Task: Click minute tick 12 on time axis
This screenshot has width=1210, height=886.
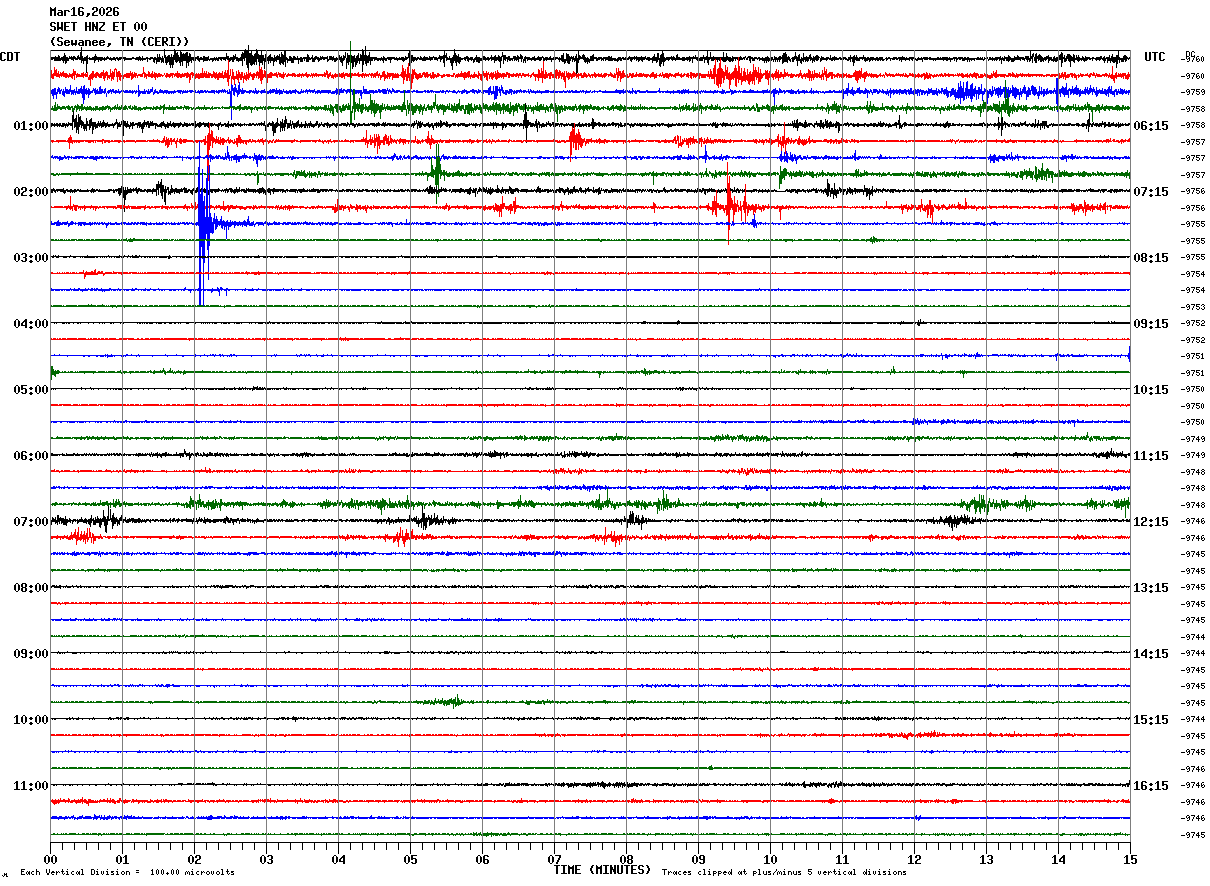Action: 914,860
